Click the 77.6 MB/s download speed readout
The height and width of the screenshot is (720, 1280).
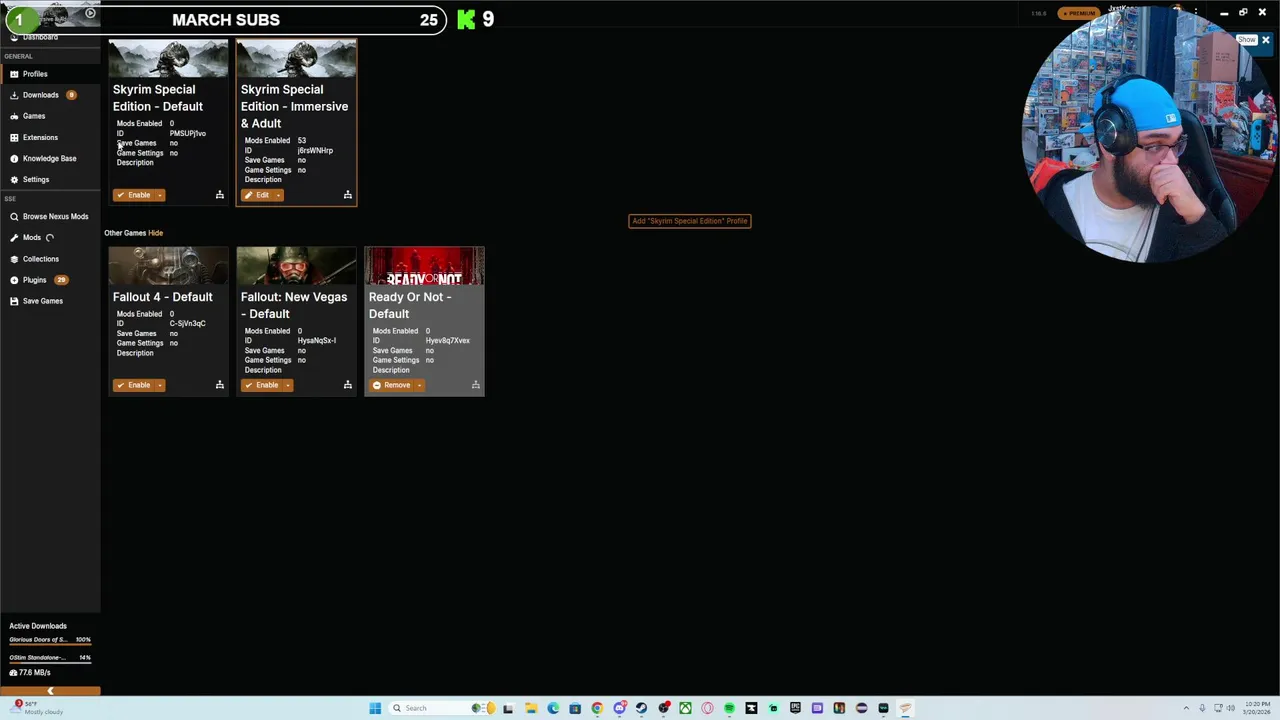coord(30,673)
